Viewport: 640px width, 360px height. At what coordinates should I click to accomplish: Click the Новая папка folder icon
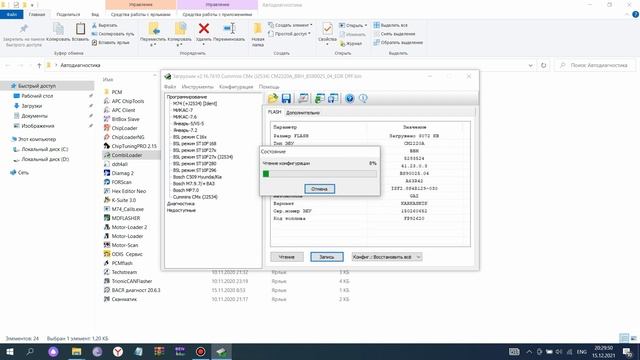click(258, 29)
